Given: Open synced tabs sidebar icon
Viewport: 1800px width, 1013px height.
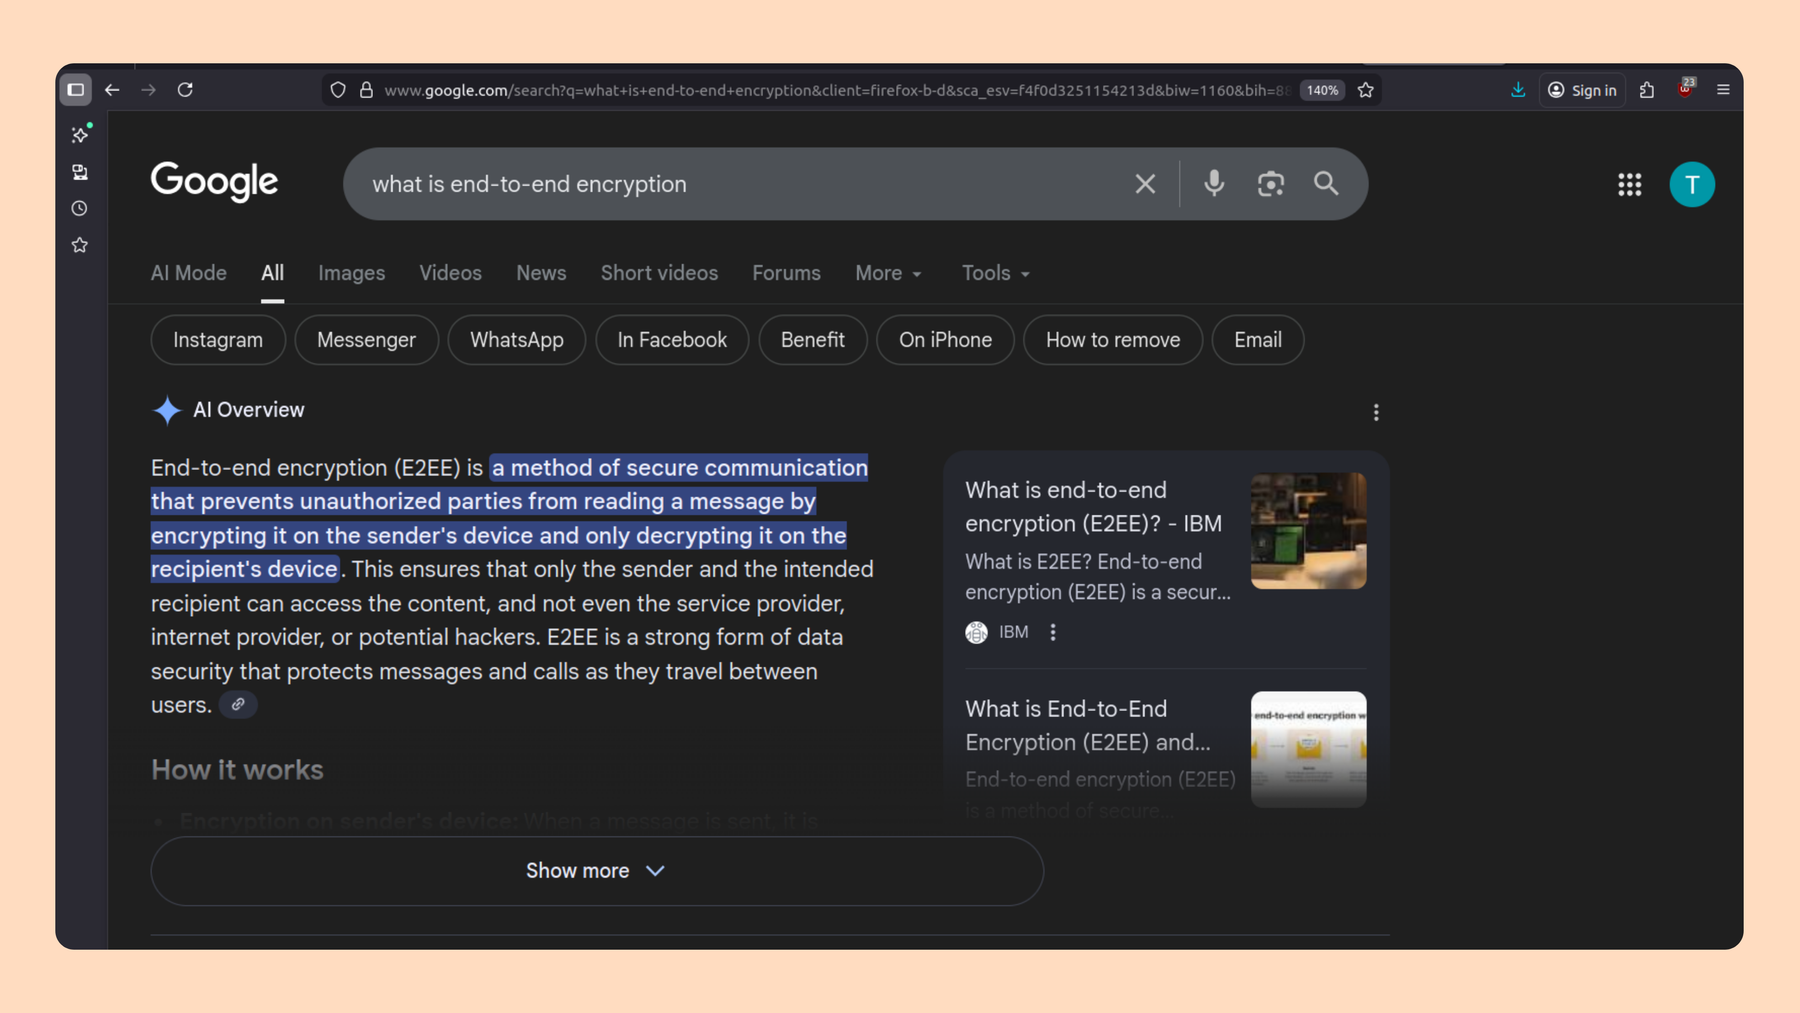Looking at the screenshot, I should 80,172.
